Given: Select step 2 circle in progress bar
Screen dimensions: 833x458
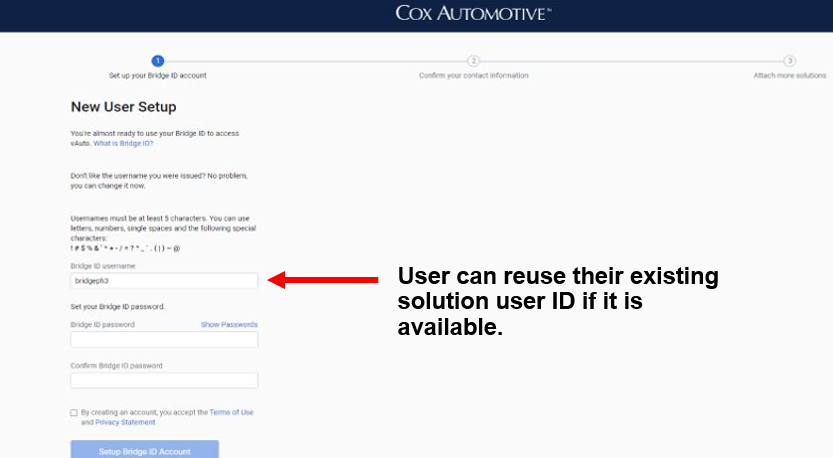Looking at the screenshot, I should click(473, 61).
